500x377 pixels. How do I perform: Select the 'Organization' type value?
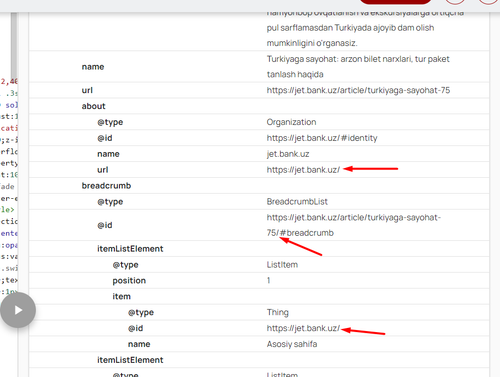click(291, 122)
